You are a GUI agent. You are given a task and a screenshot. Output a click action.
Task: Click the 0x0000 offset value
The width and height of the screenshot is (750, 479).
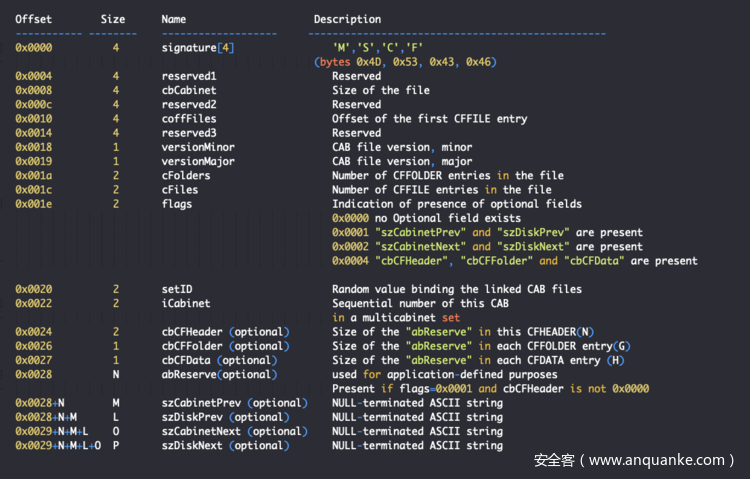pyautogui.click(x=34, y=47)
